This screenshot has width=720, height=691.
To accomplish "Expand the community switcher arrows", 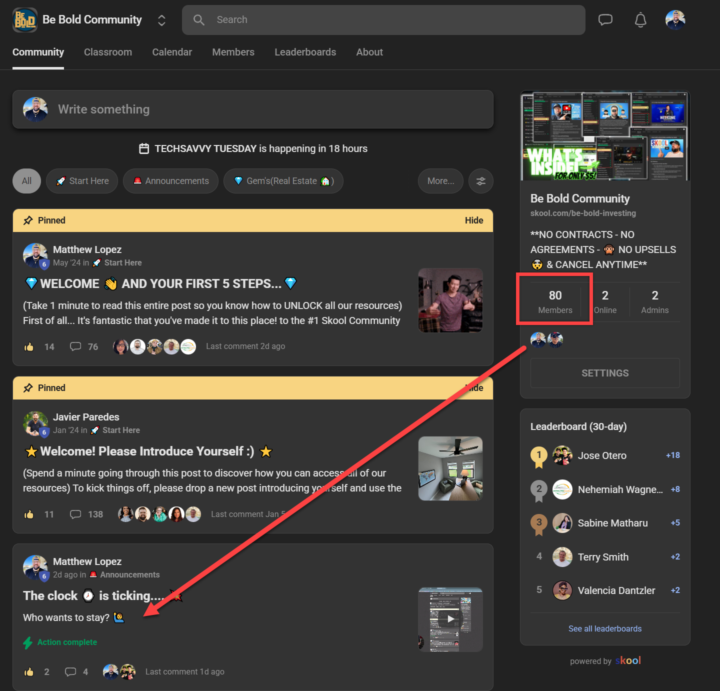I will tap(161, 20).
